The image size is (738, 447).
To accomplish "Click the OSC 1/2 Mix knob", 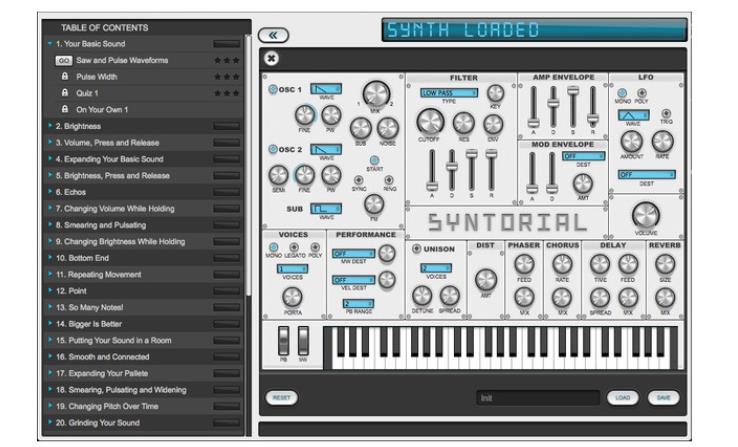I will (376, 94).
